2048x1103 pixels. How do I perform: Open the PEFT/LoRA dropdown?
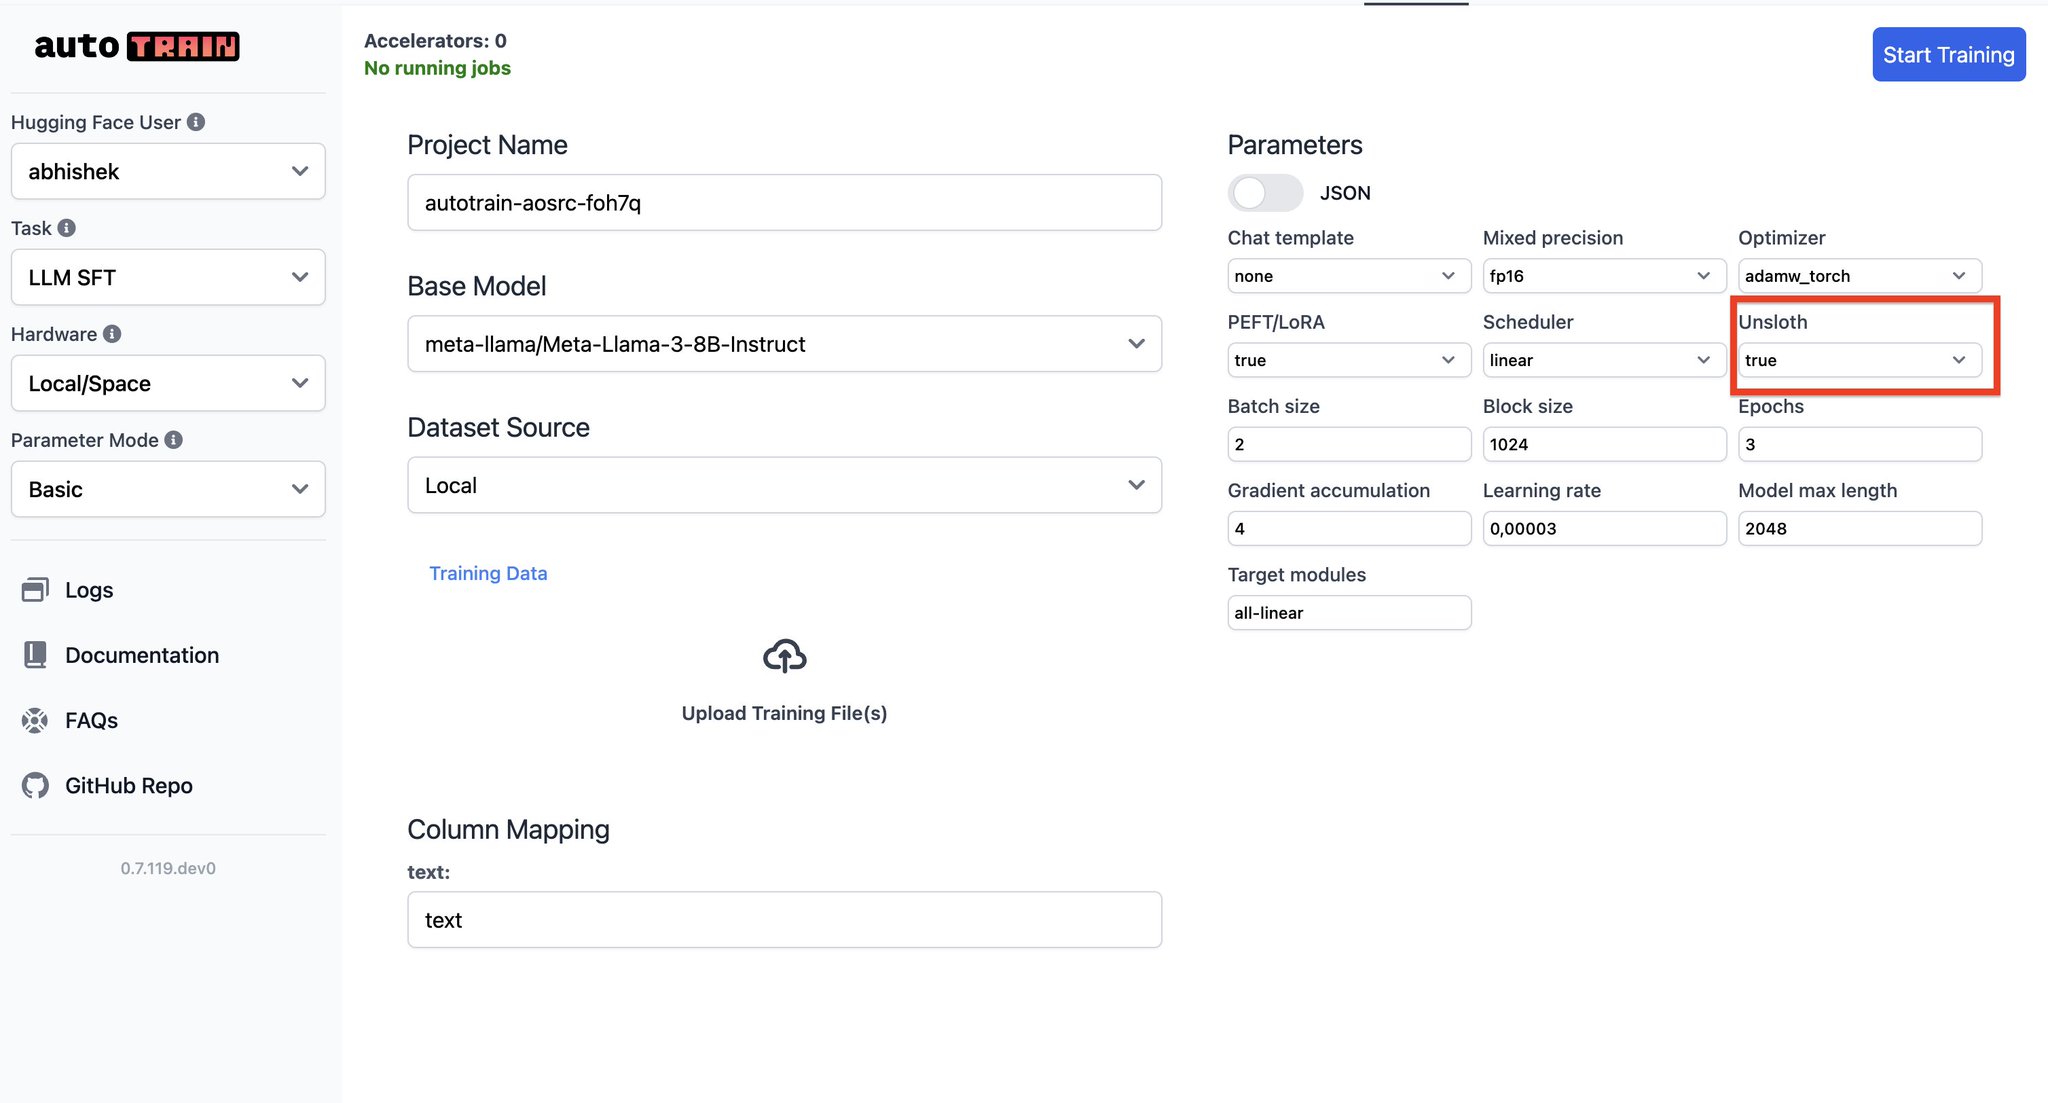click(x=1349, y=360)
